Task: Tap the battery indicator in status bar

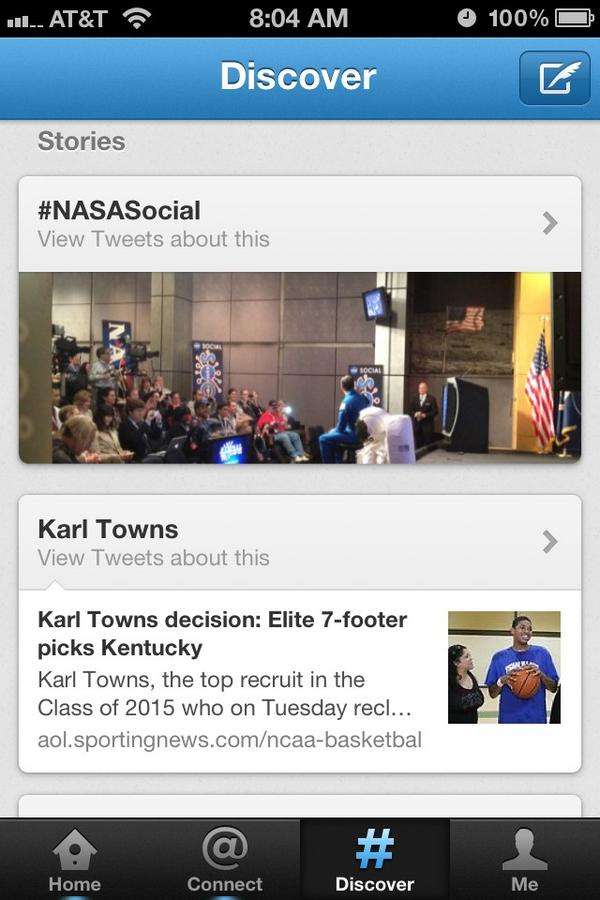Action: click(x=574, y=18)
